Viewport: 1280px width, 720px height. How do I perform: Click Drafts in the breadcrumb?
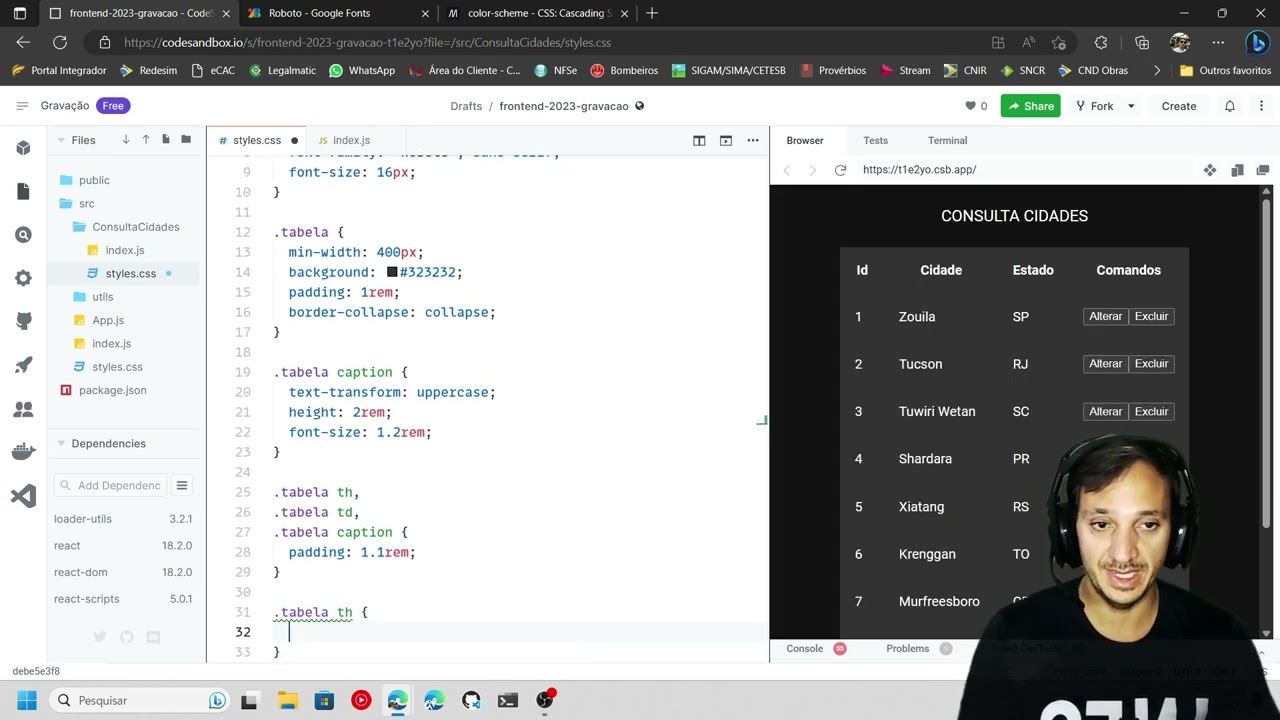tap(466, 106)
